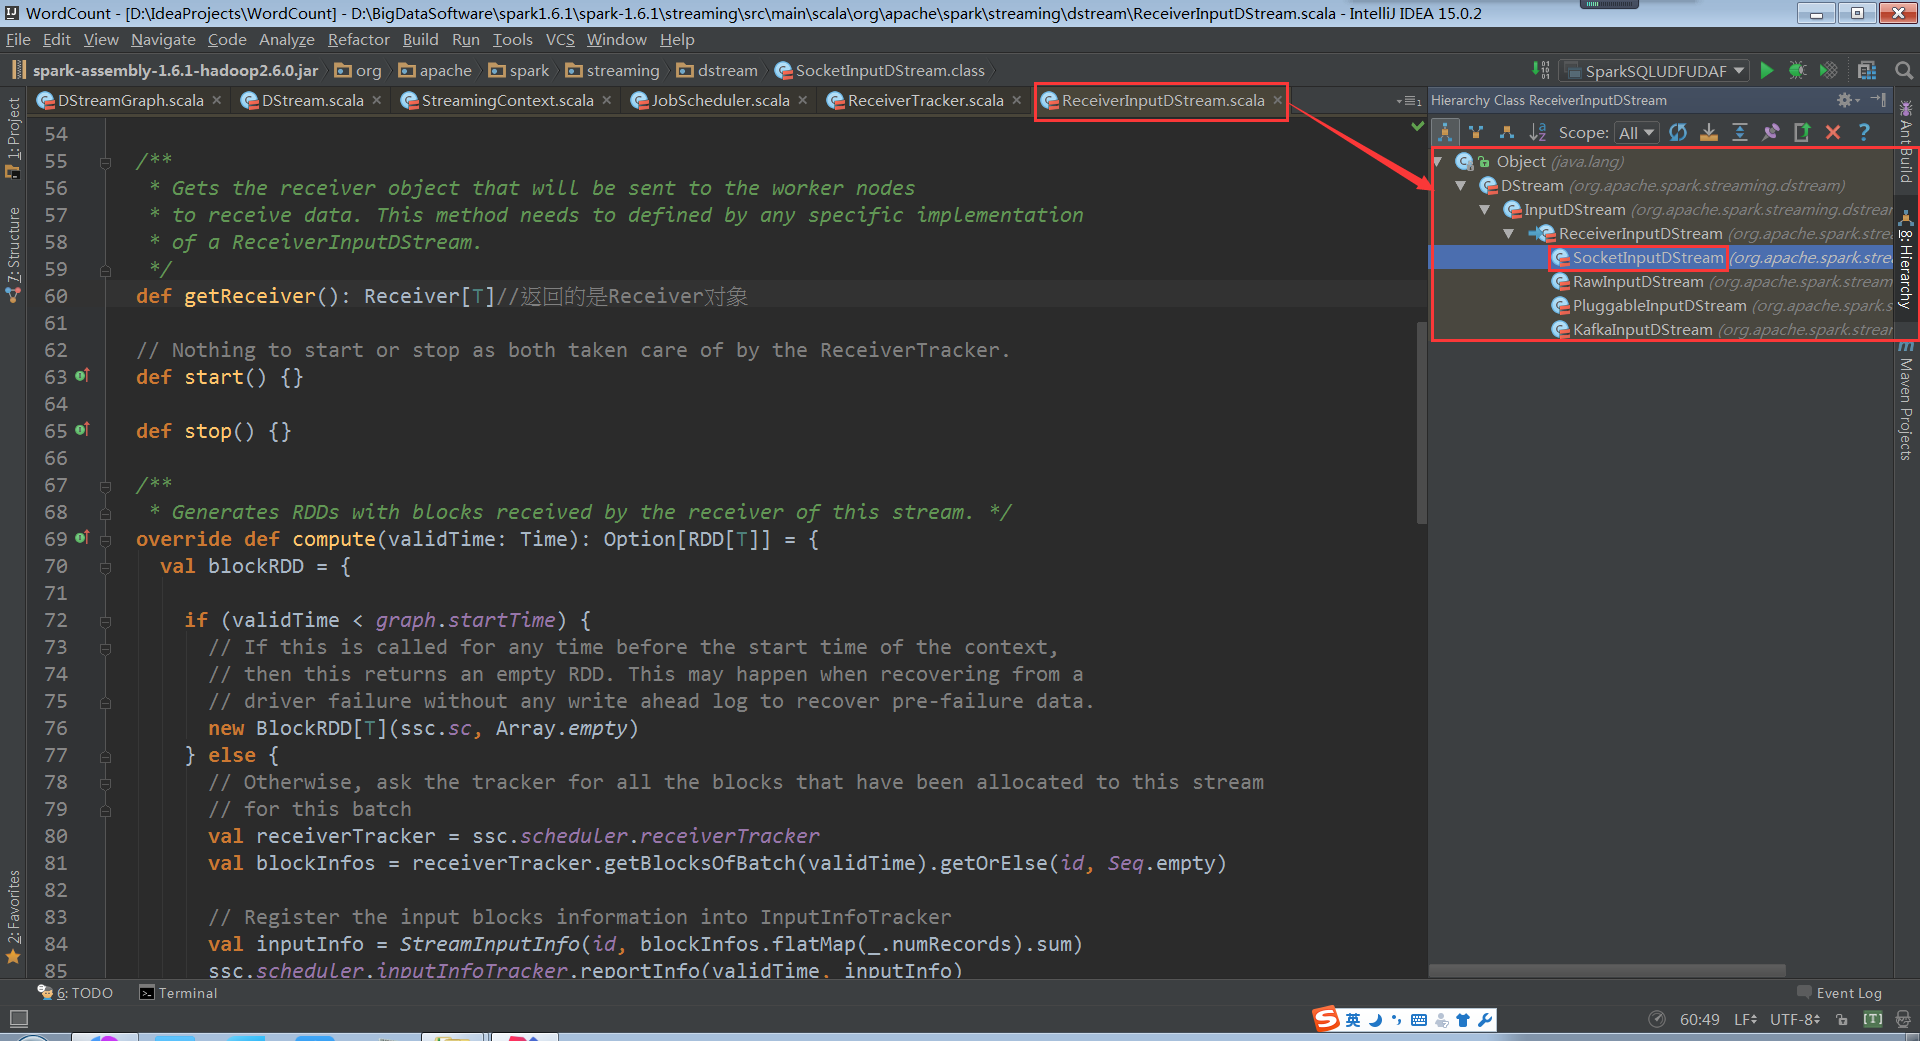
Task: Open Search Everywhere magnifier
Action: pyautogui.click(x=1904, y=70)
